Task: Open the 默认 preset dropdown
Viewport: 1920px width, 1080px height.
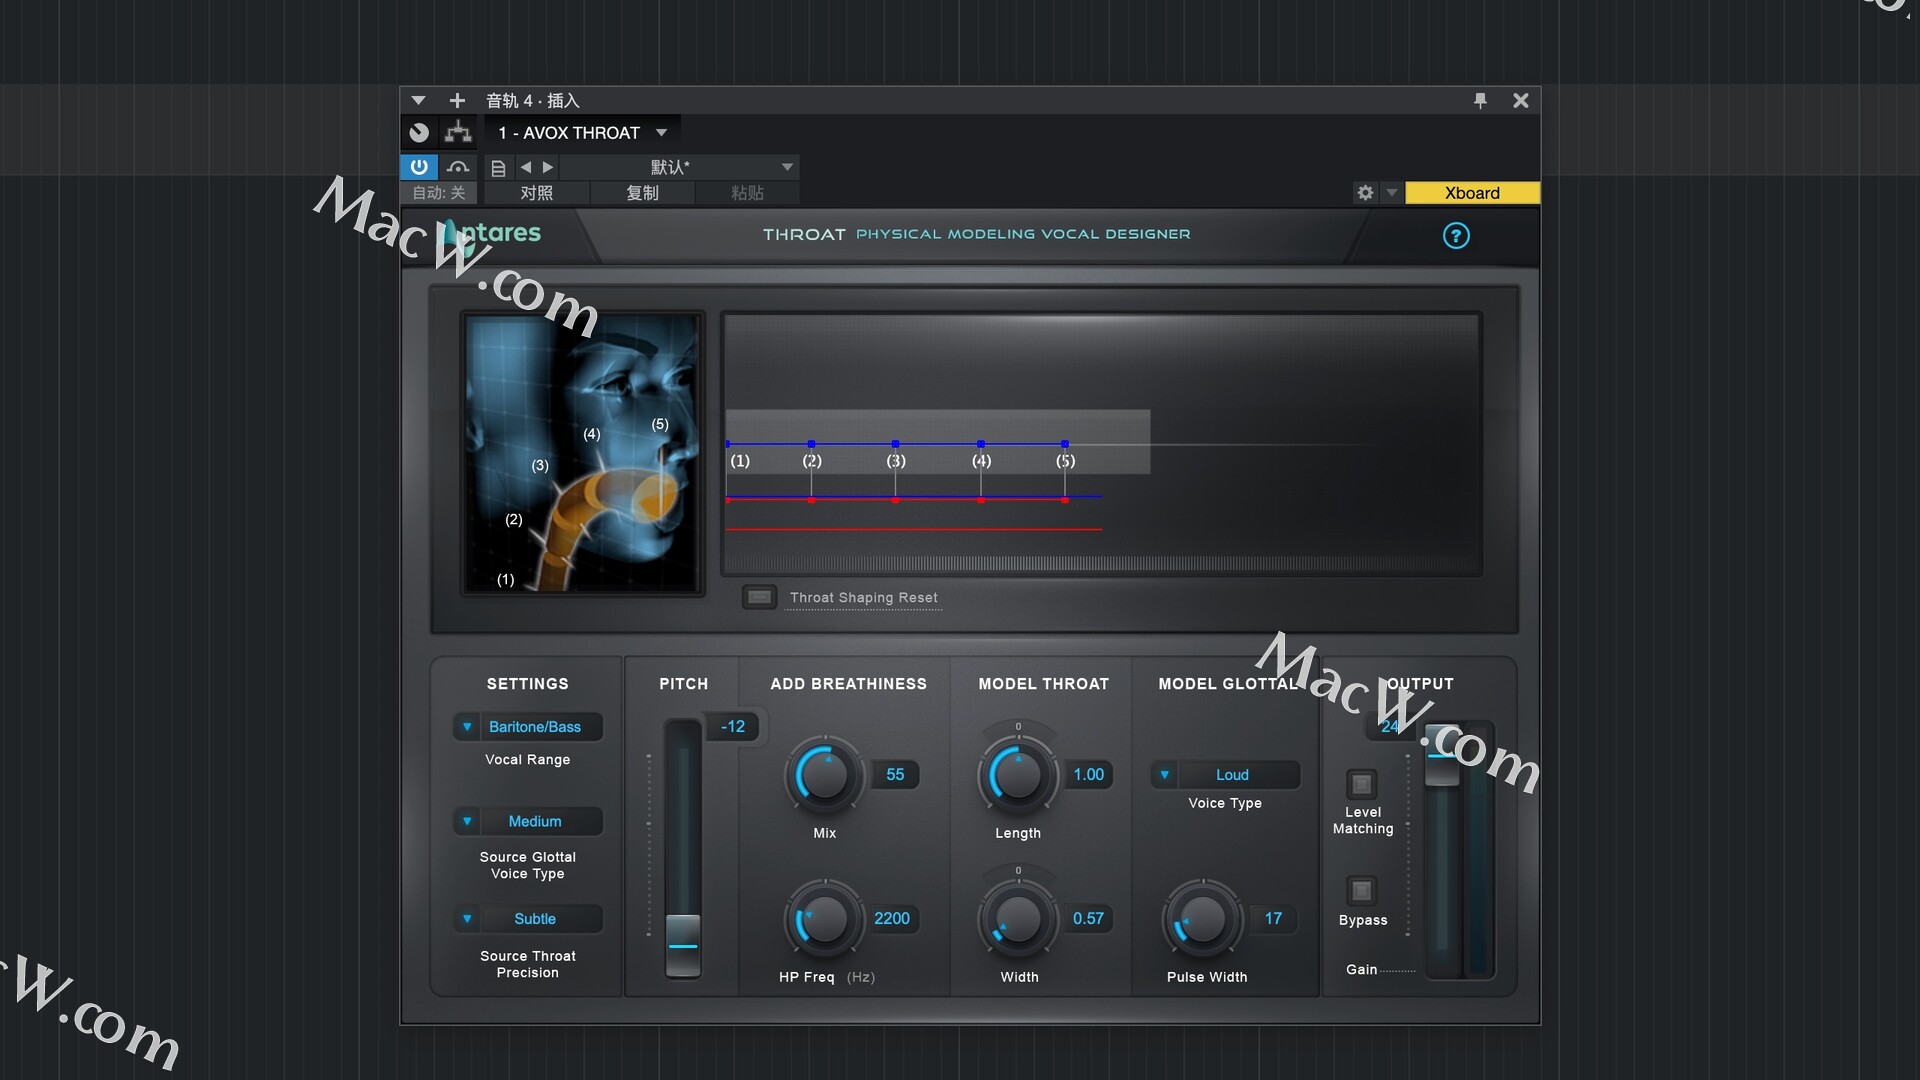Action: pyautogui.click(x=680, y=167)
